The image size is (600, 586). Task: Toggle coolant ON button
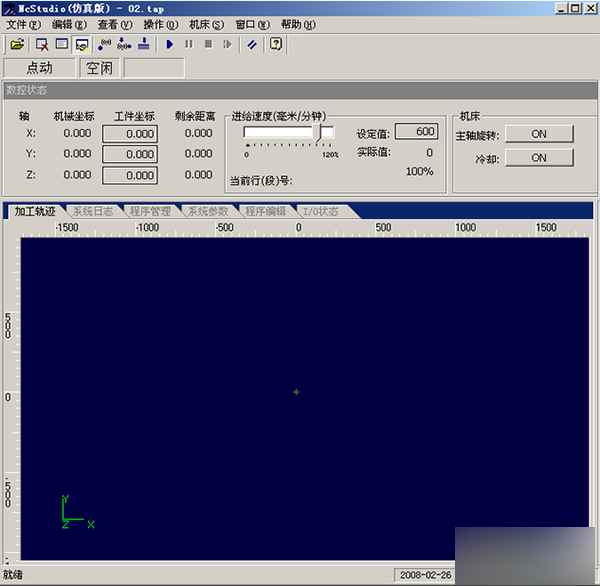click(539, 158)
